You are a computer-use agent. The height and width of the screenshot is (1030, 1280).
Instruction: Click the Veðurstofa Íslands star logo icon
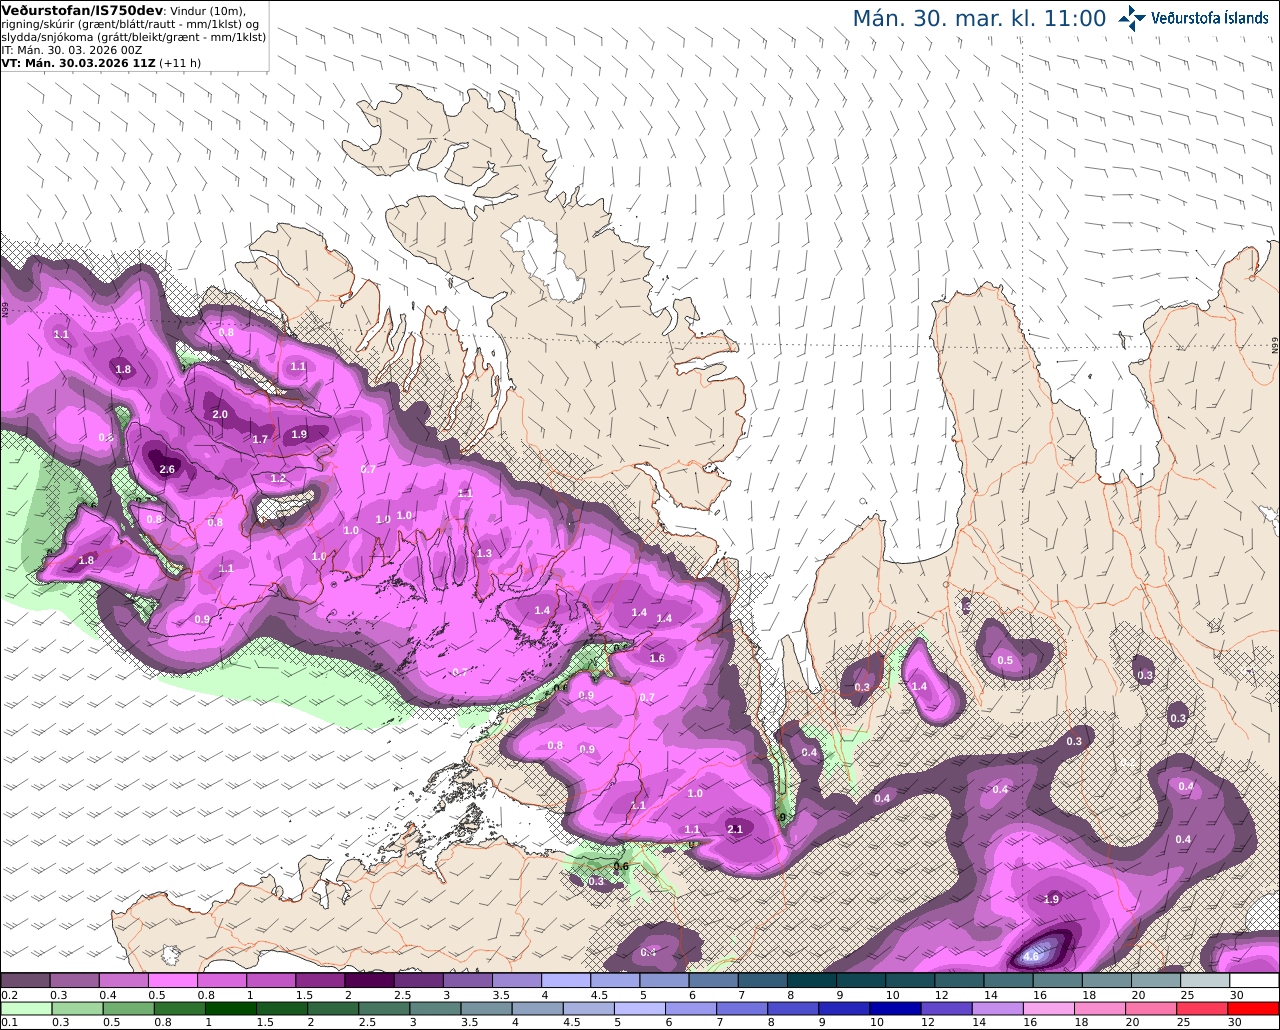pyautogui.click(x=1132, y=18)
